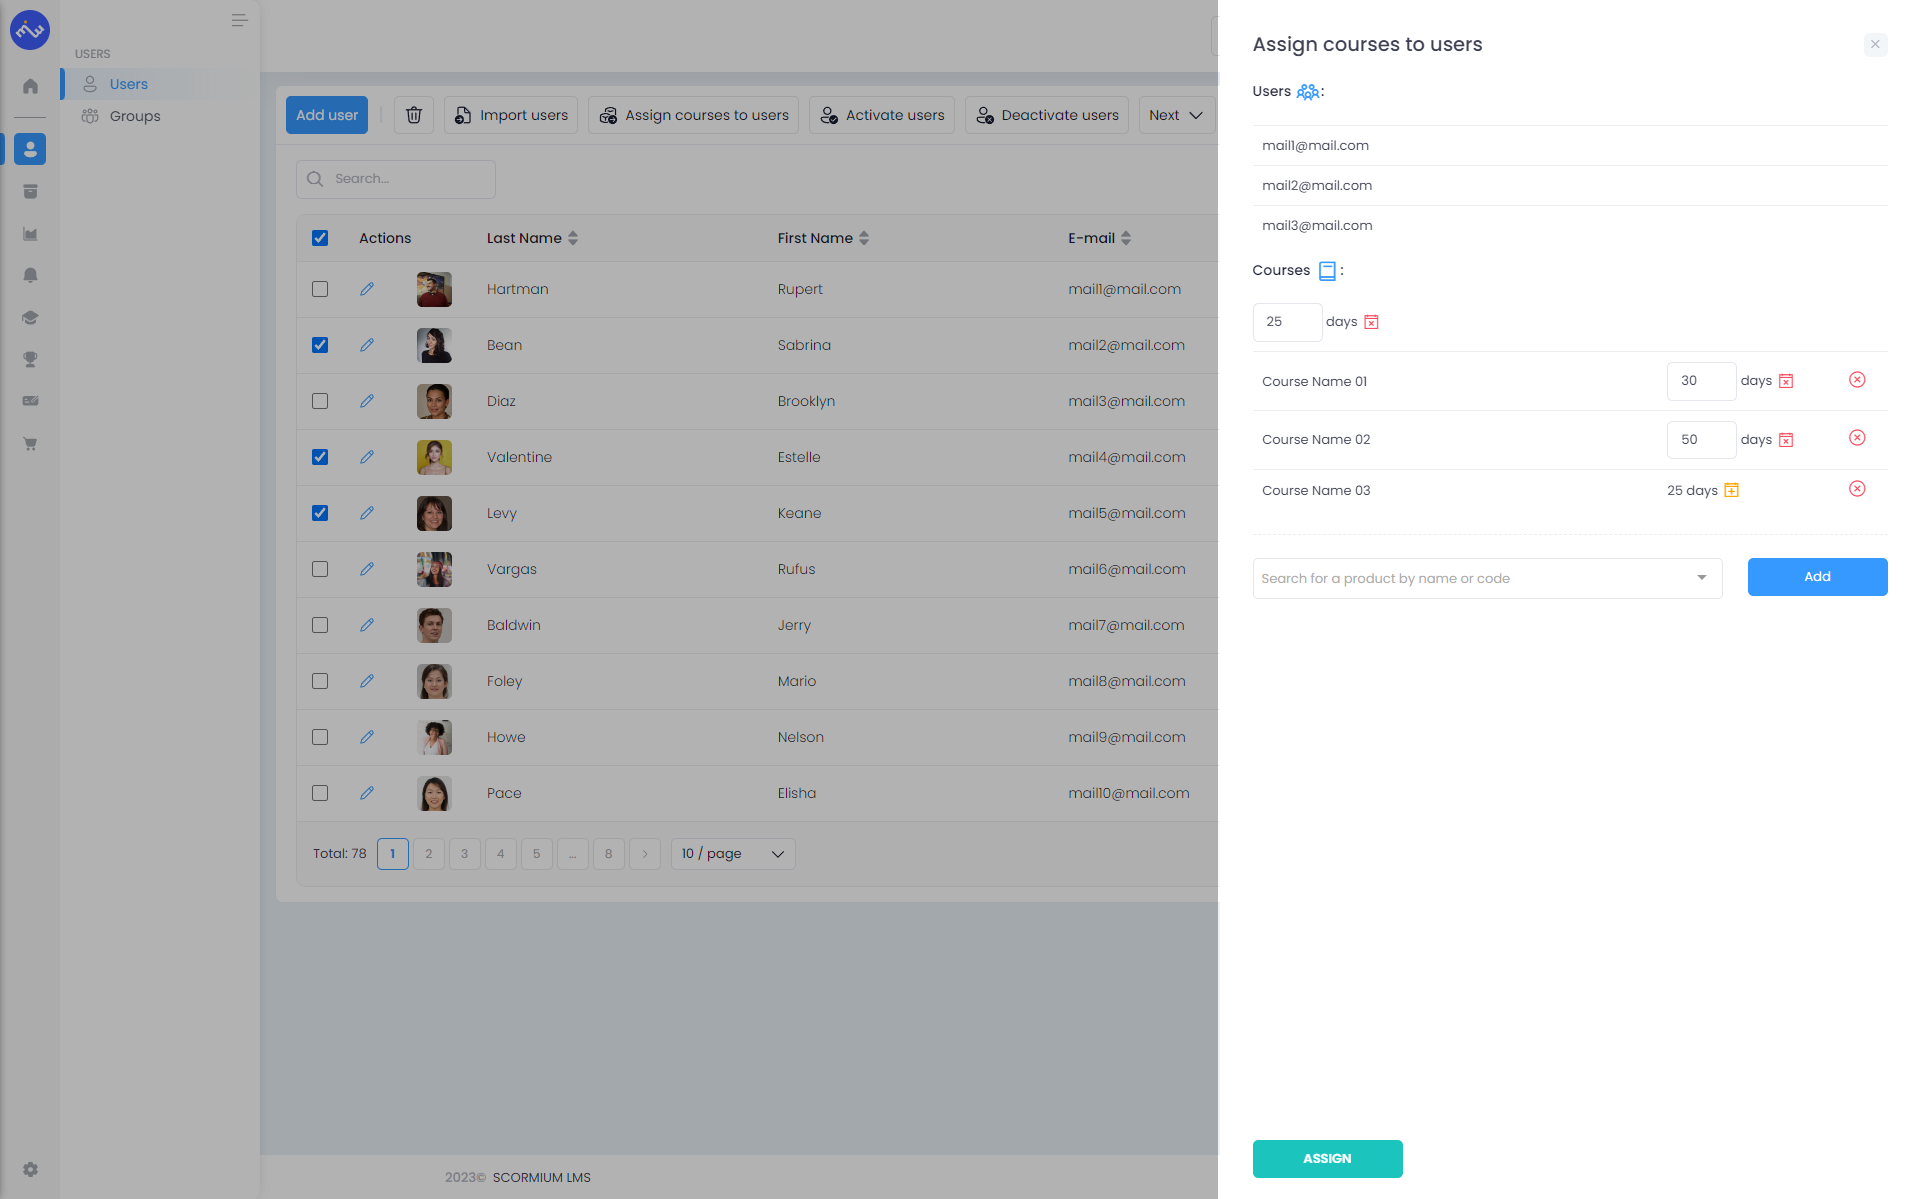This screenshot has width=1920, height=1199.
Task: Expand the Next dropdown button
Action: 1176,115
